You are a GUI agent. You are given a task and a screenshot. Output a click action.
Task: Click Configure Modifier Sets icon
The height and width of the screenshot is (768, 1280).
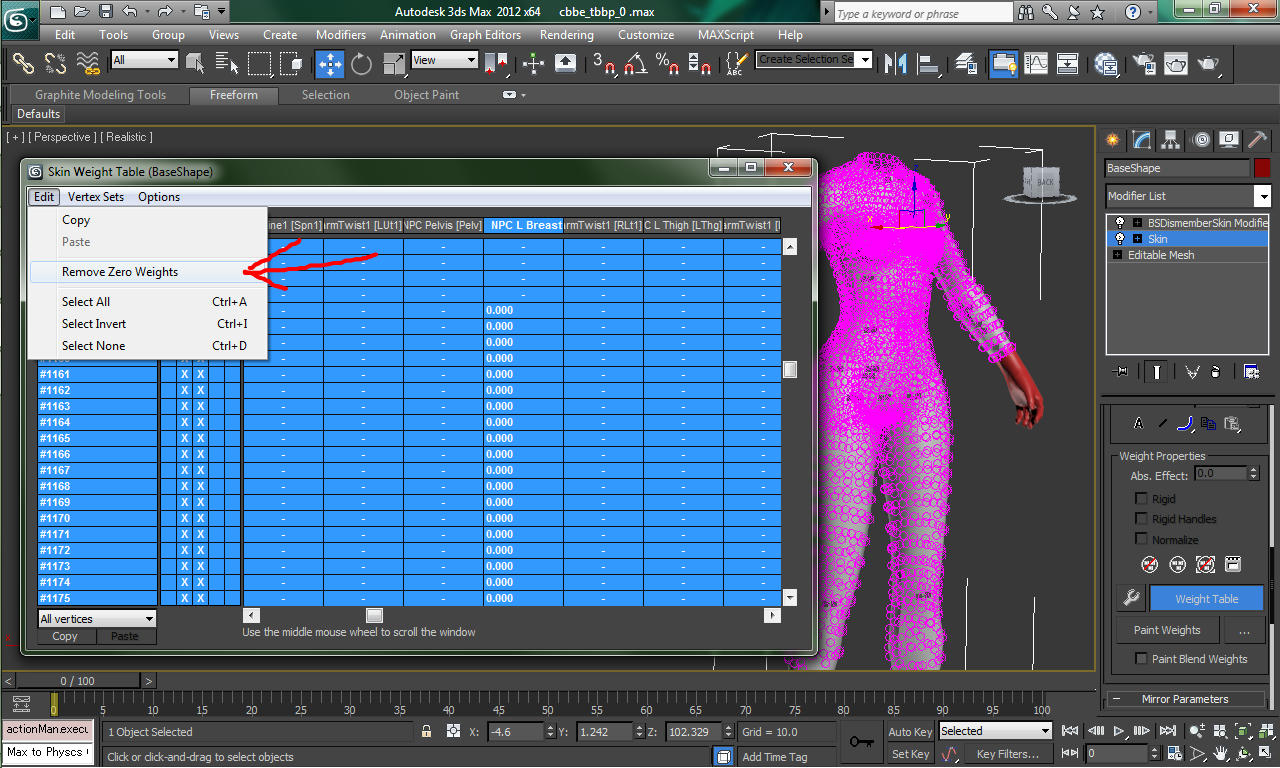tap(1251, 371)
